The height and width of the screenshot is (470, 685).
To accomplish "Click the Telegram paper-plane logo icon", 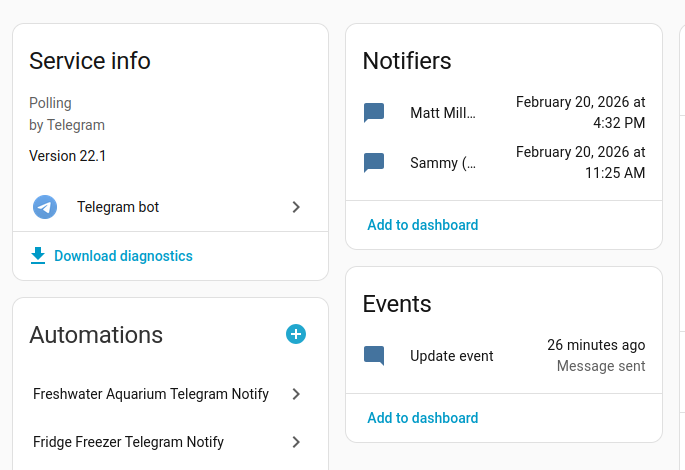I will [45, 207].
